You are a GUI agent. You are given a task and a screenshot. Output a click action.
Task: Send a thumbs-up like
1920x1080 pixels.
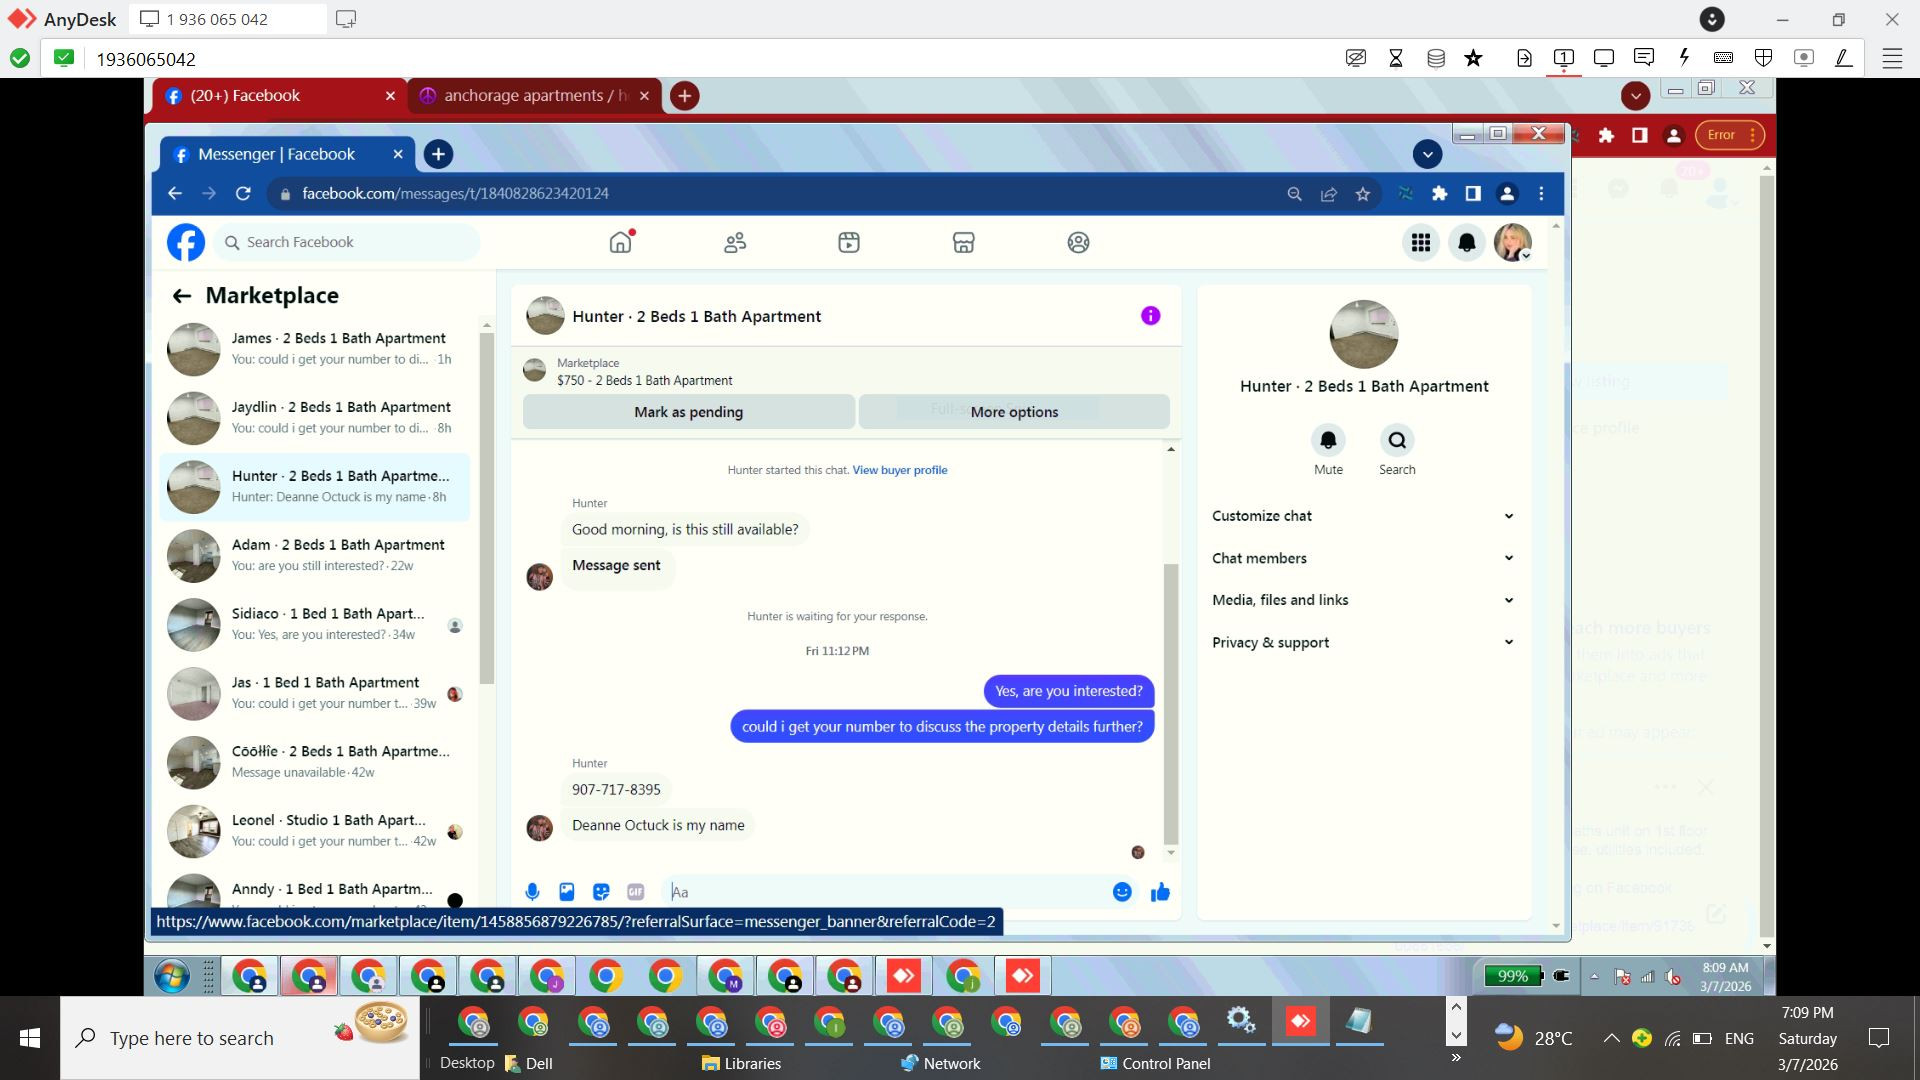(1160, 892)
